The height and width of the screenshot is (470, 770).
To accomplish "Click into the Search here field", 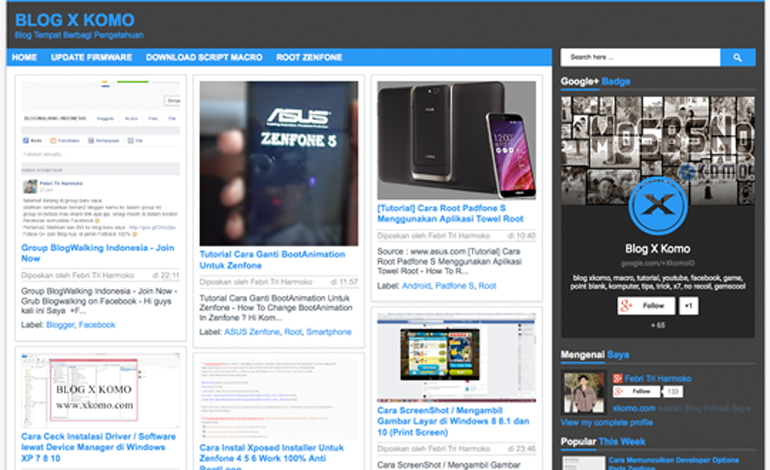I will 640,57.
